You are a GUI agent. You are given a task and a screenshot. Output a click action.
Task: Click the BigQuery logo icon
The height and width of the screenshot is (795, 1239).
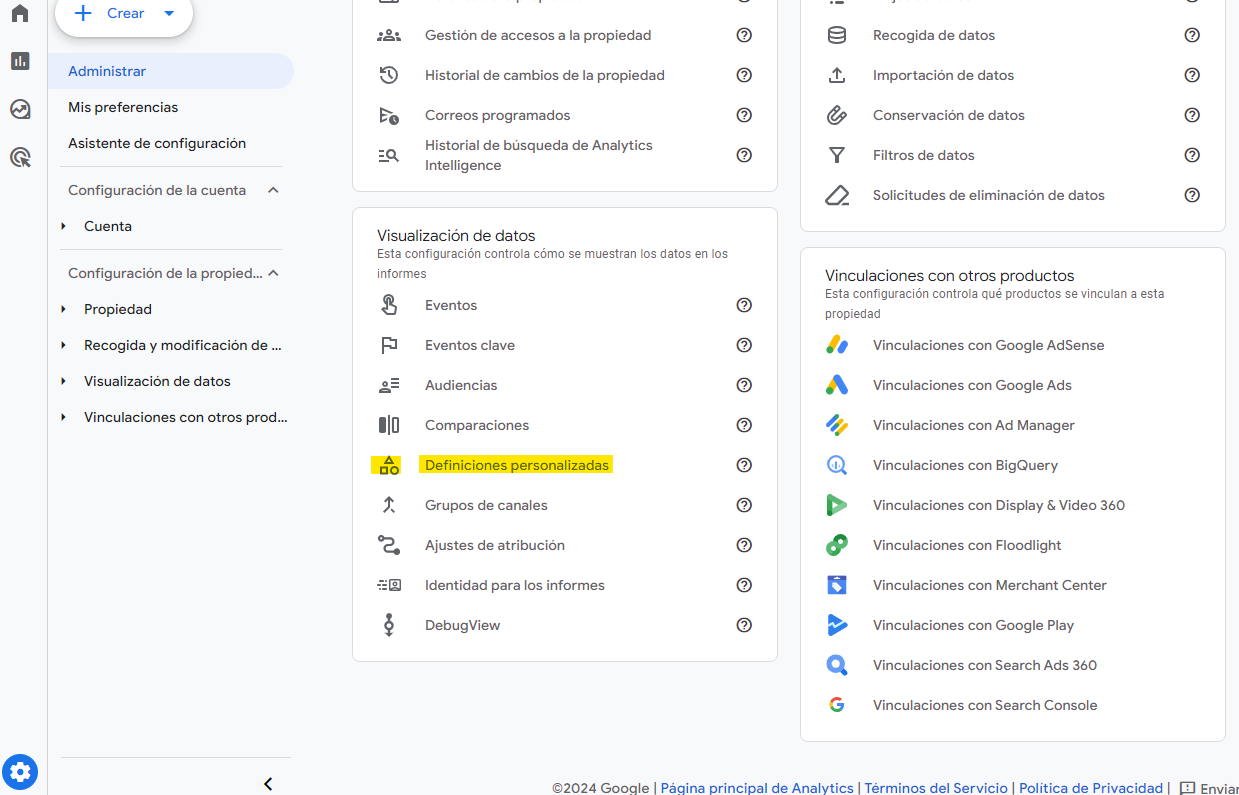pyautogui.click(x=837, y=465)
